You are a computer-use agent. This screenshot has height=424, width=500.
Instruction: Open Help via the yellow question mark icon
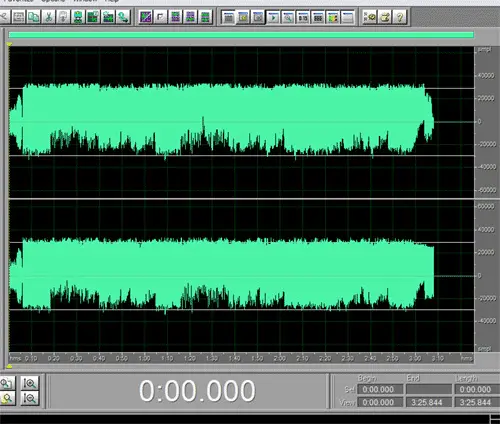(x=400, y=17)
